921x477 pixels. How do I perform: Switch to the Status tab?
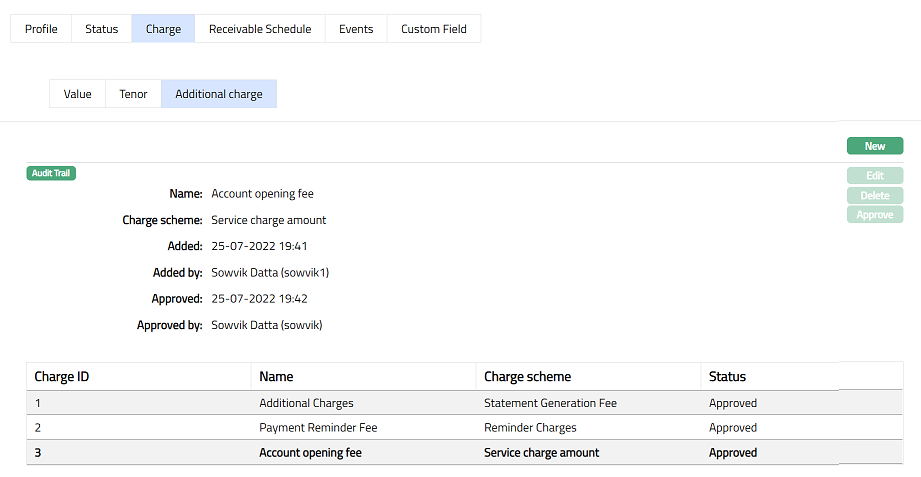pos(101,29)
